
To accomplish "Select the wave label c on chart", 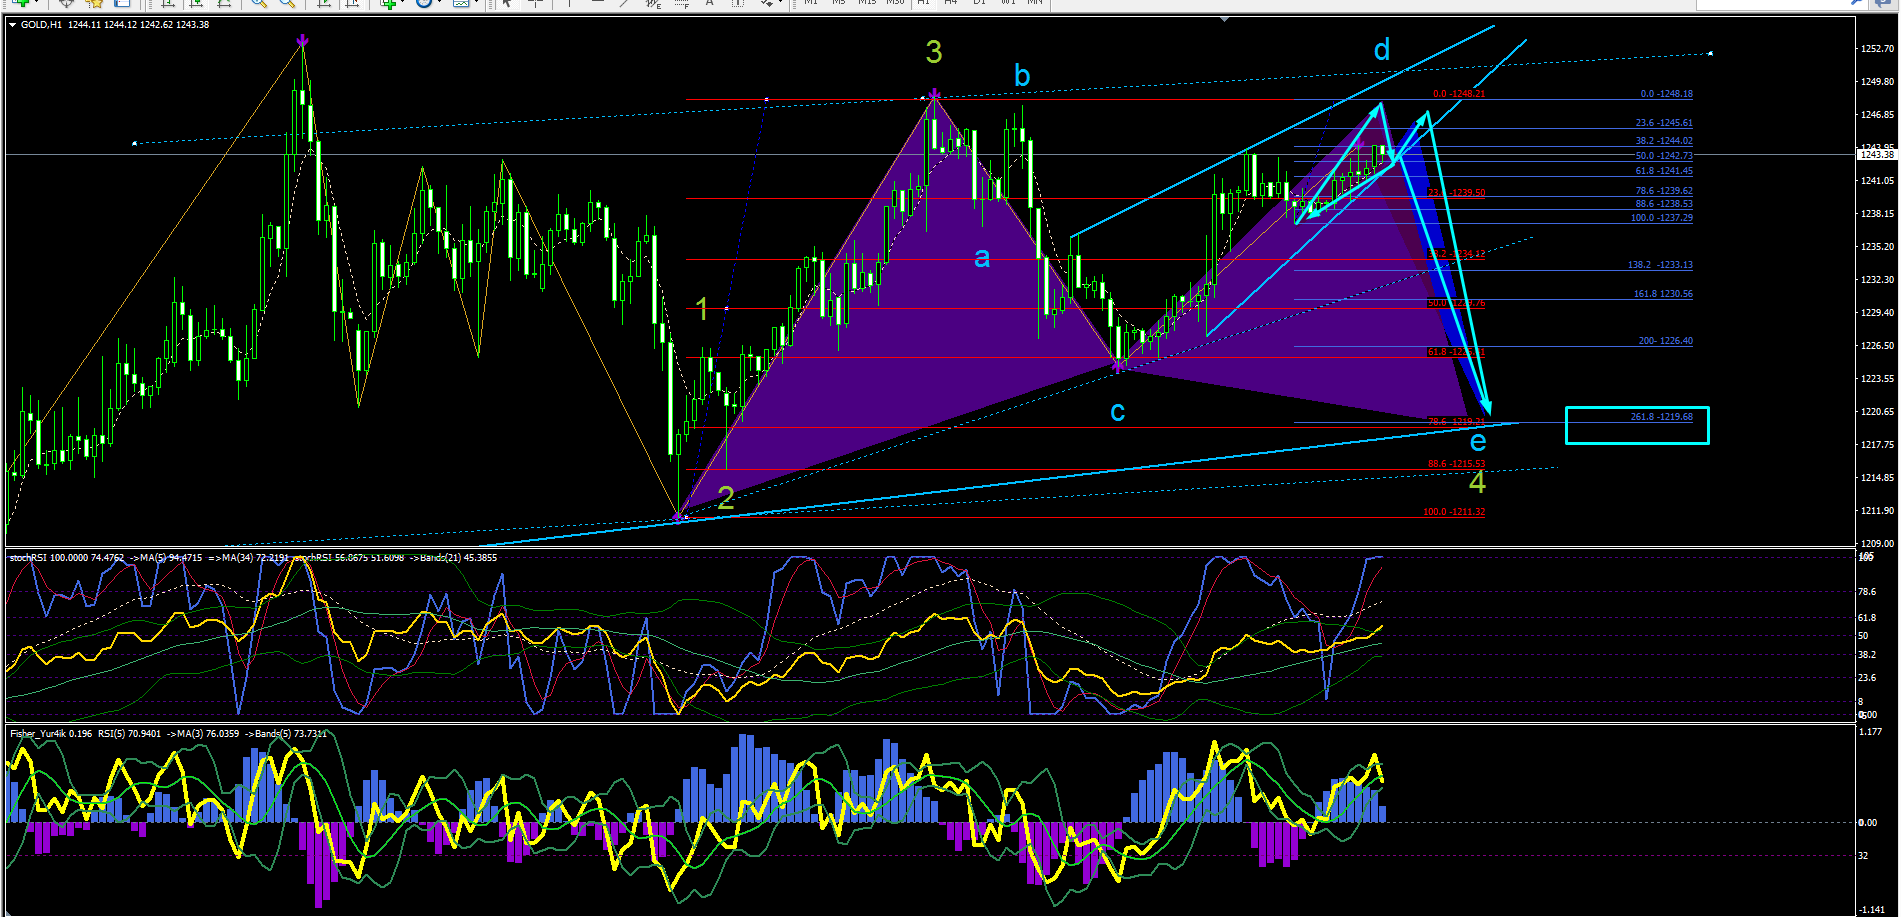I will (1118, 411).
